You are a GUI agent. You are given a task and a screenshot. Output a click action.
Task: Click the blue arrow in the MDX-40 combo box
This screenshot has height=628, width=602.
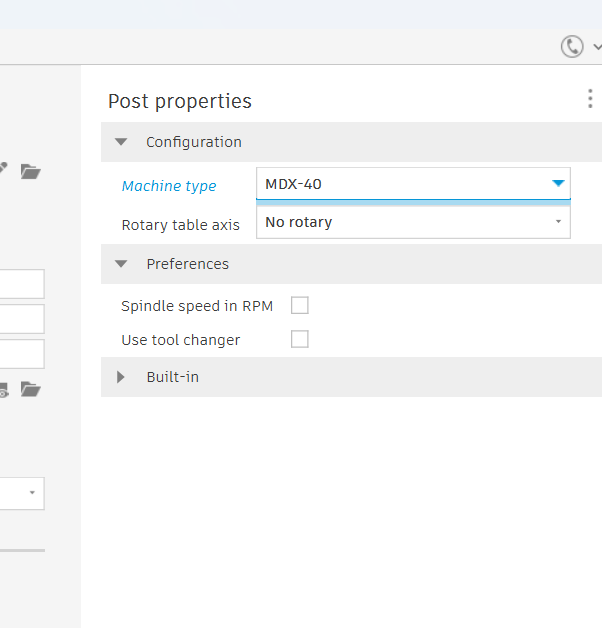pyautogui.click(x=558, y=183)
